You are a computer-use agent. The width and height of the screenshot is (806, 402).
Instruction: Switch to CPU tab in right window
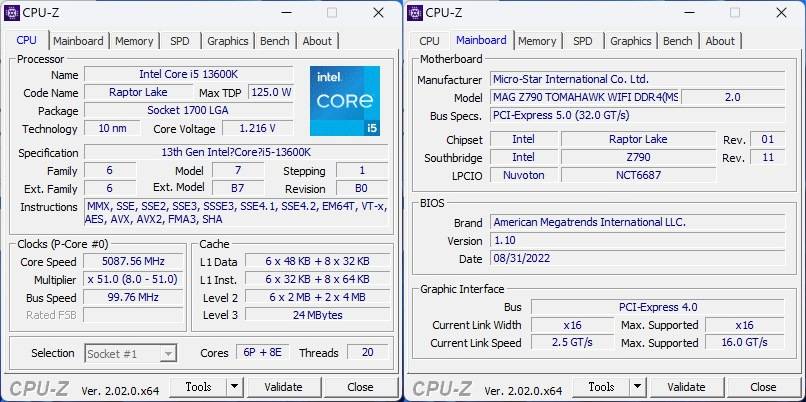coord(429,41)
